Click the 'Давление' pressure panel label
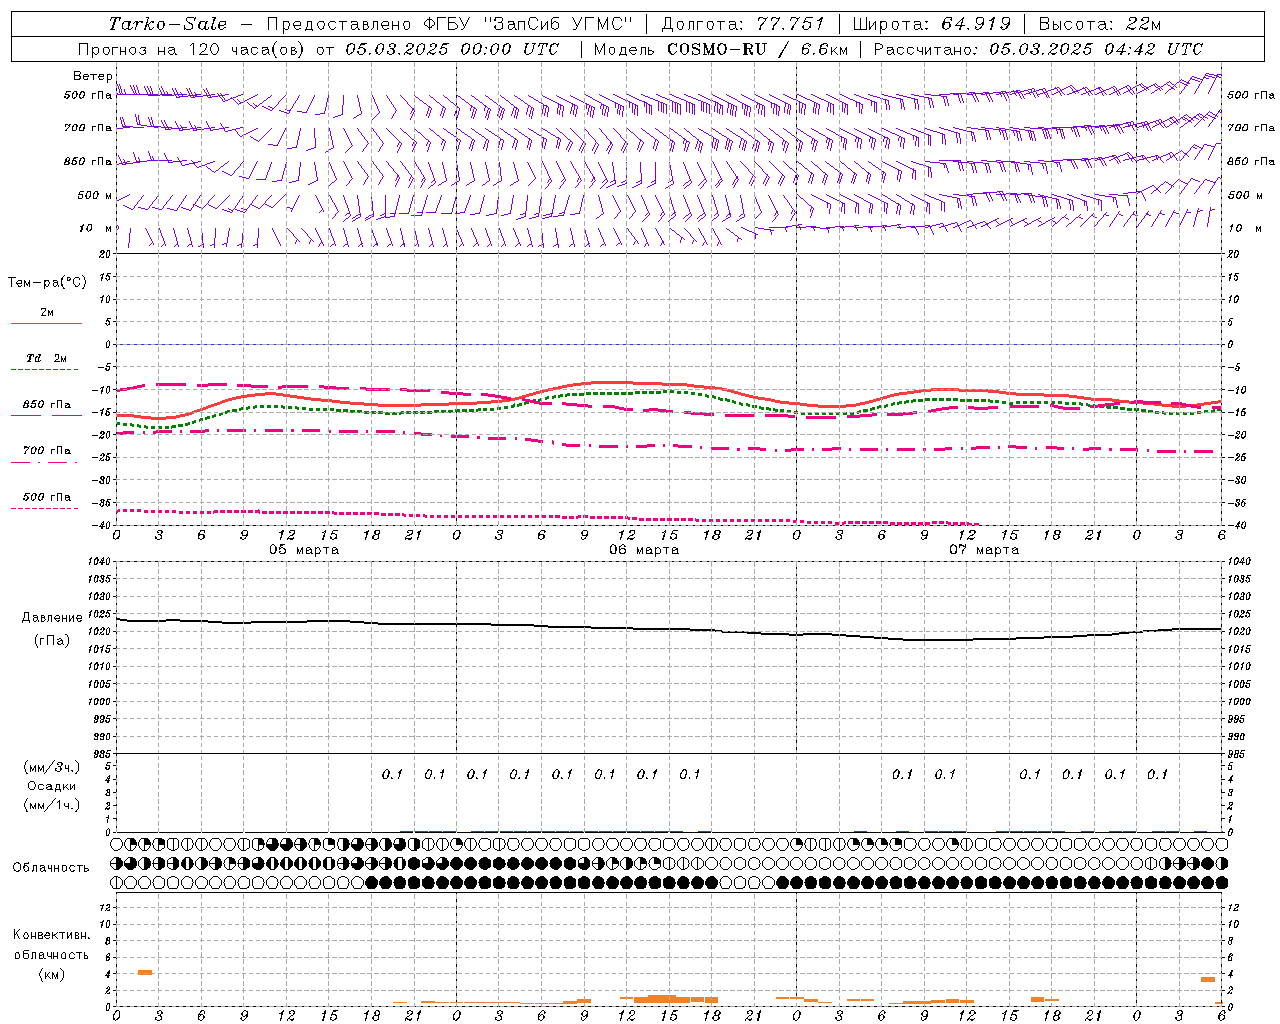 52,618
